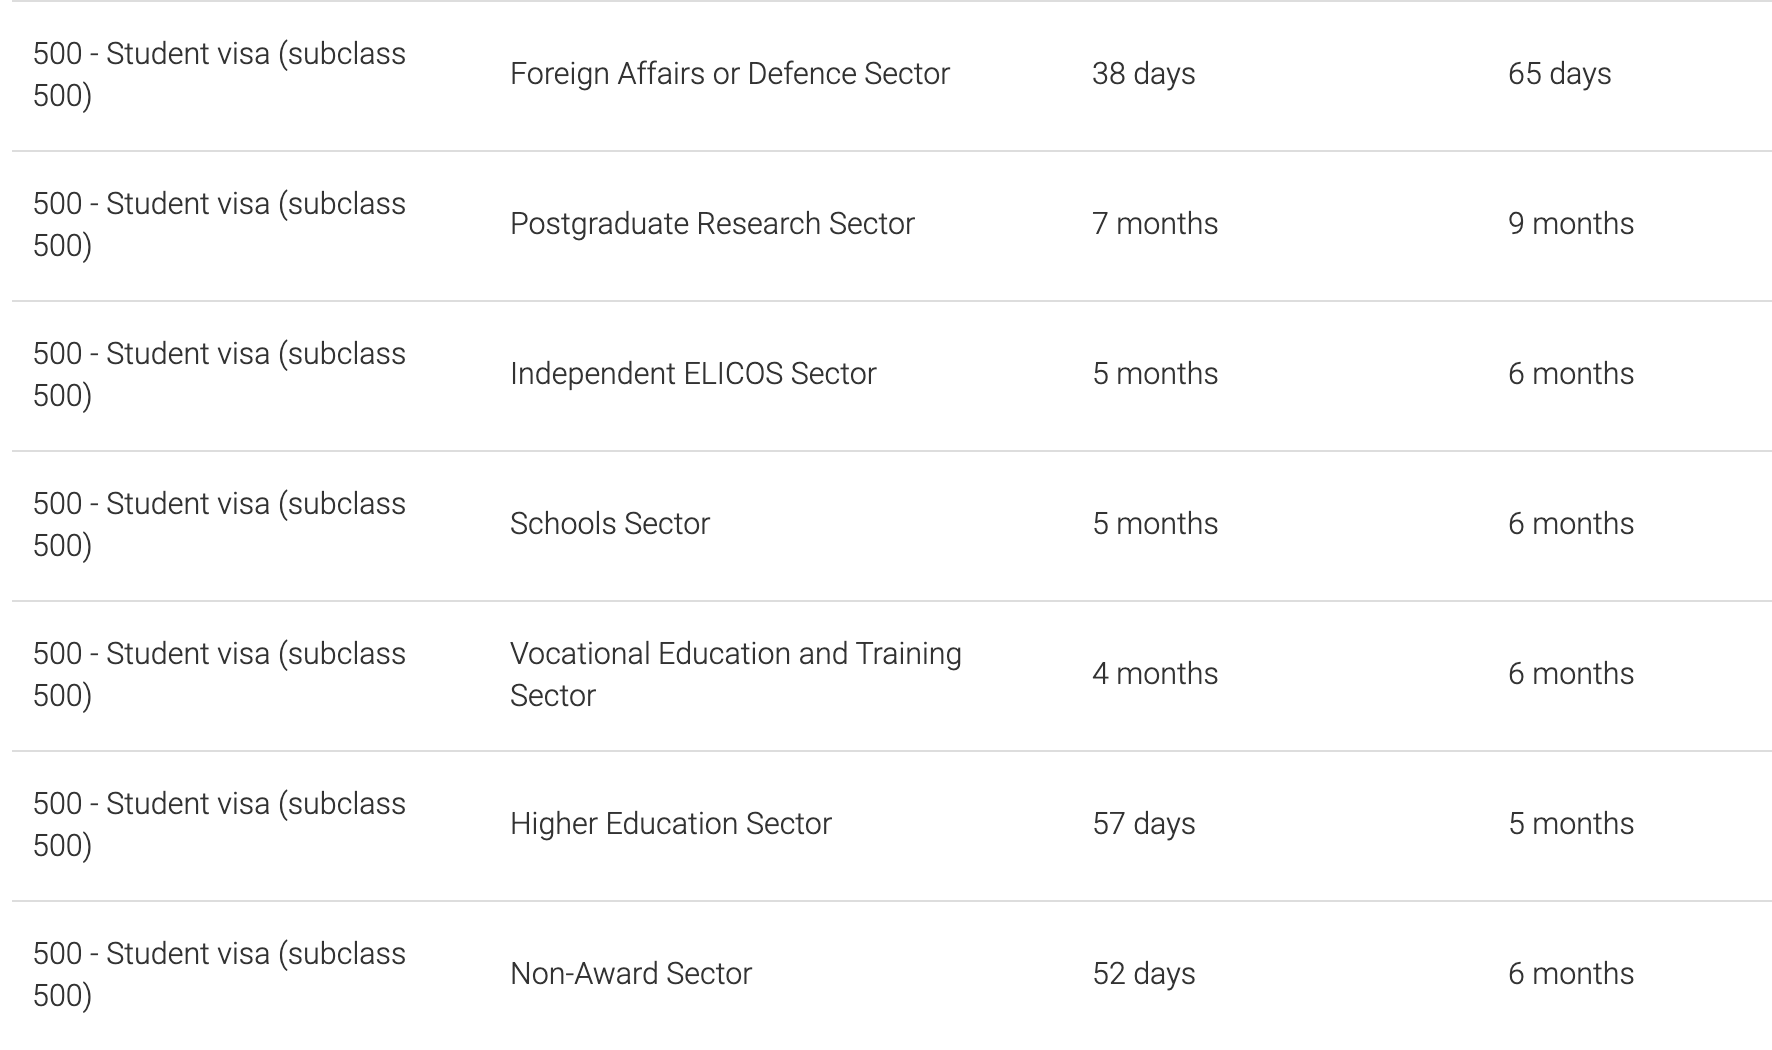Click 6 months in Non-Award Sector row
The height and width of the screenshot is (1050, 1772).
1571,974
